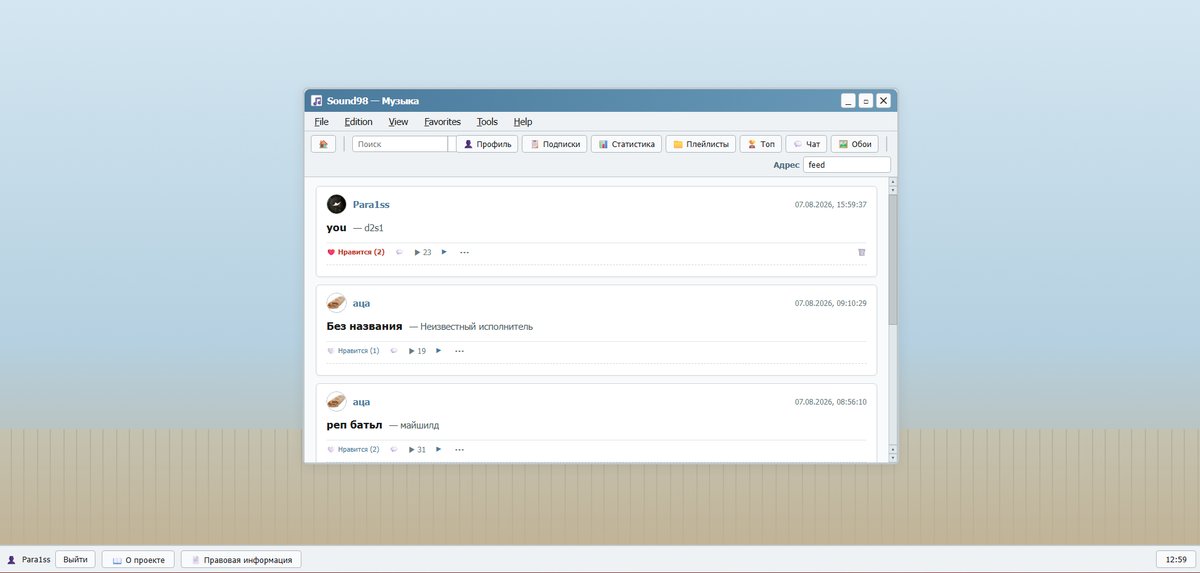This screenshot has height=573, width=1200.
Task: Click timestamp 07.08.2026, 15:59:37
Action: coord(830,204)
